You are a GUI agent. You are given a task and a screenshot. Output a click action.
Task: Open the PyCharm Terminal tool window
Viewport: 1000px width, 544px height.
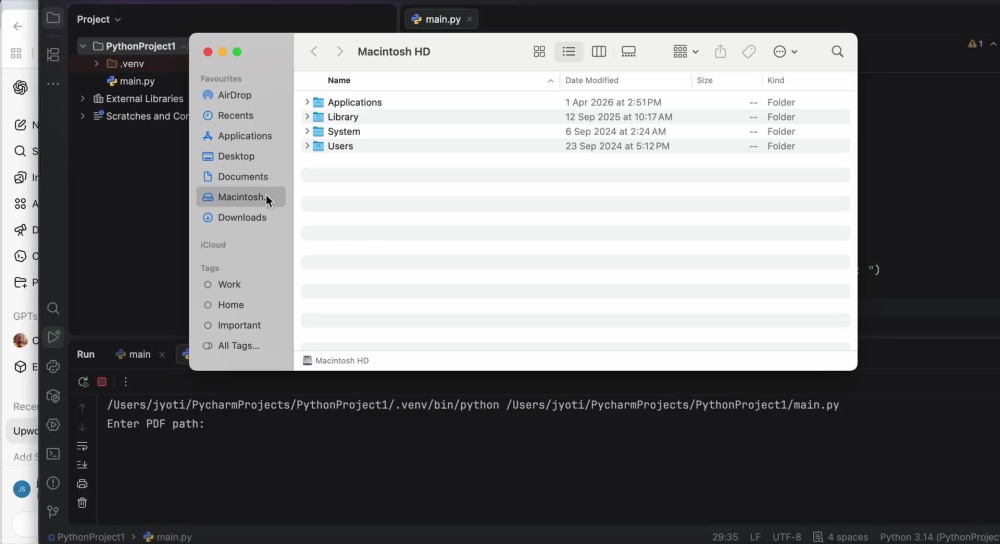(53, 454)
